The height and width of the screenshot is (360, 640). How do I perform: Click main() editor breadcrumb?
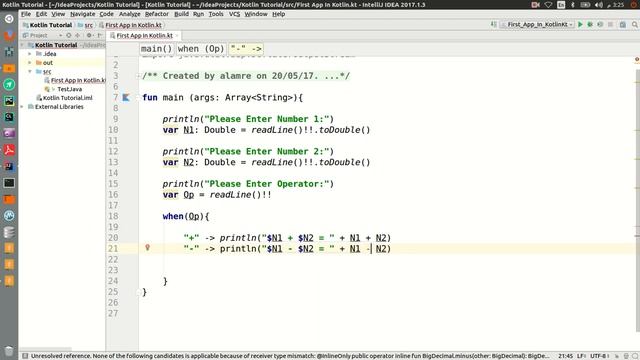(156, 49)
